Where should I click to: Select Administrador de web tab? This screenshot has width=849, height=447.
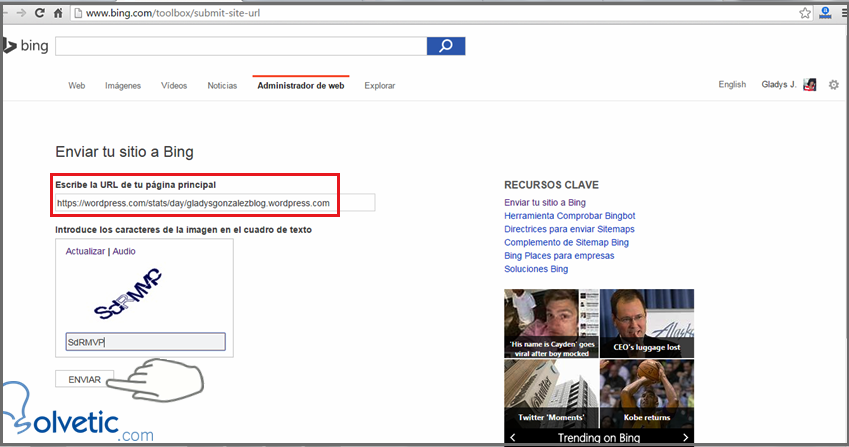tap(301, 86)
